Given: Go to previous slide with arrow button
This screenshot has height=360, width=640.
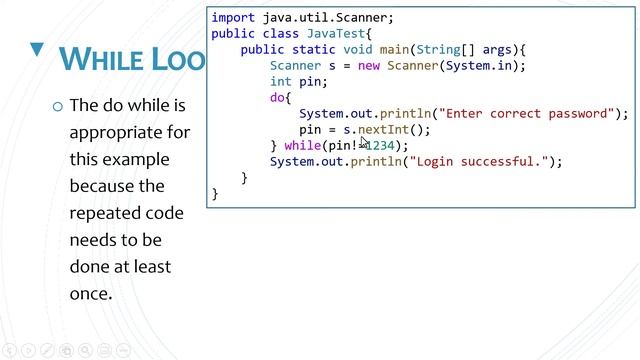Looking at the screenshot, I should click(9, 350).
